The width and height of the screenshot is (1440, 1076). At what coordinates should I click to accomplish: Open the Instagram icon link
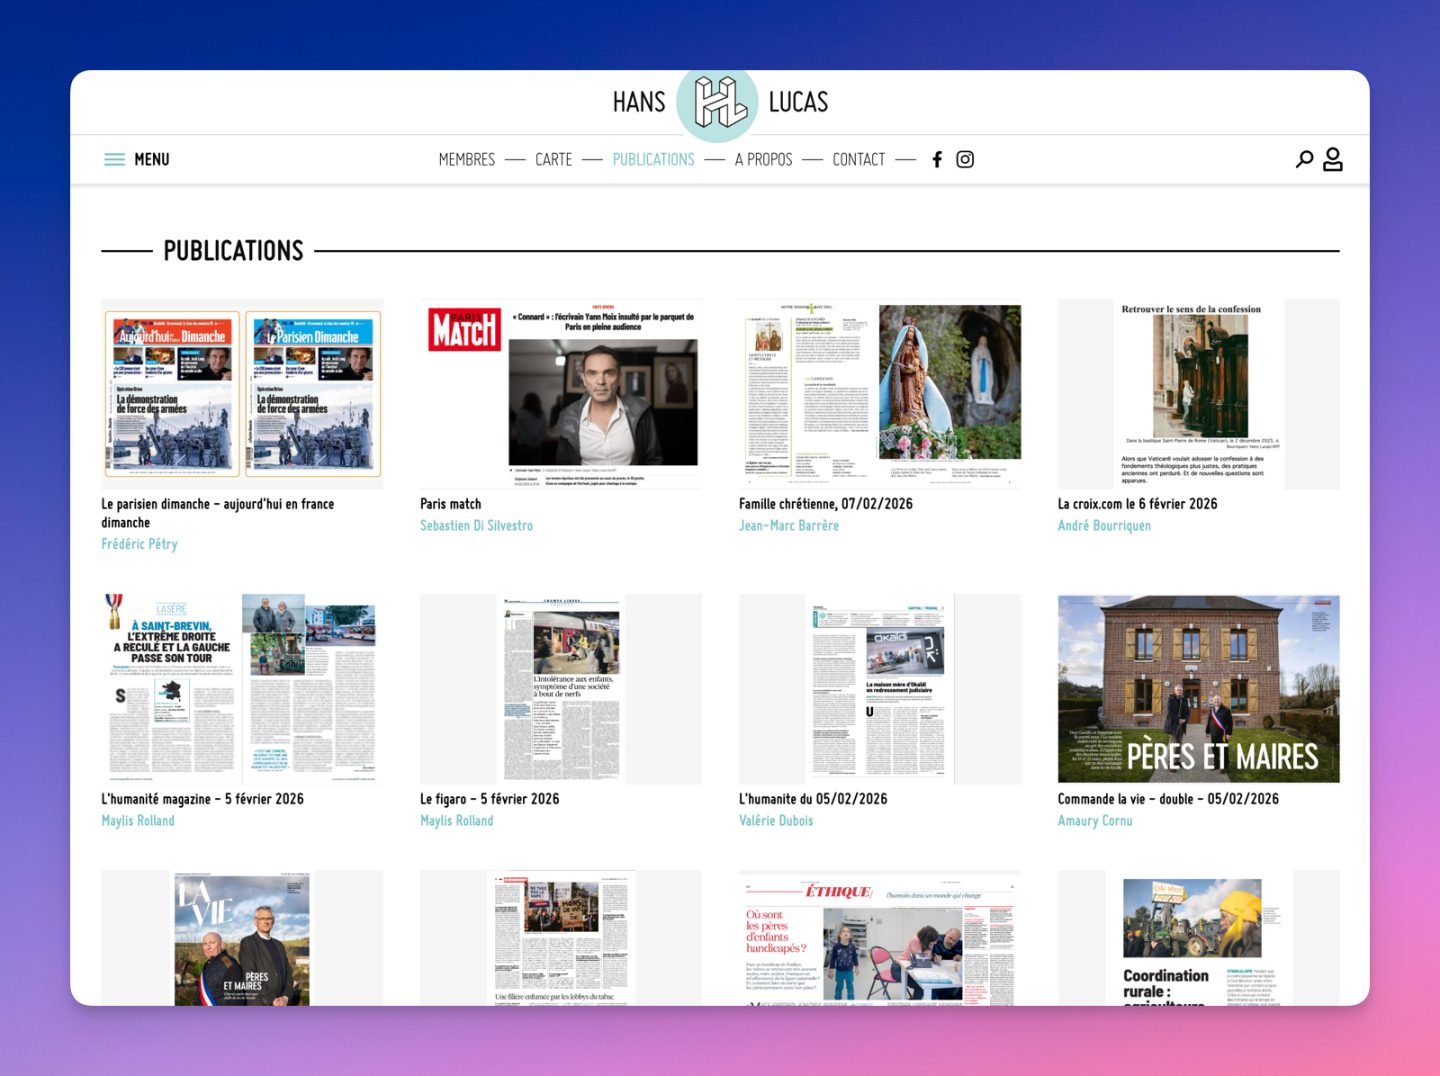click(x=965, y=159)
